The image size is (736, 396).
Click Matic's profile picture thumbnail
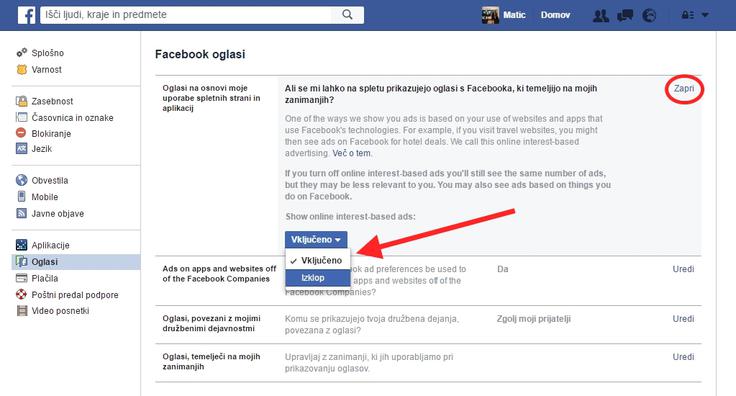(491, 15)
